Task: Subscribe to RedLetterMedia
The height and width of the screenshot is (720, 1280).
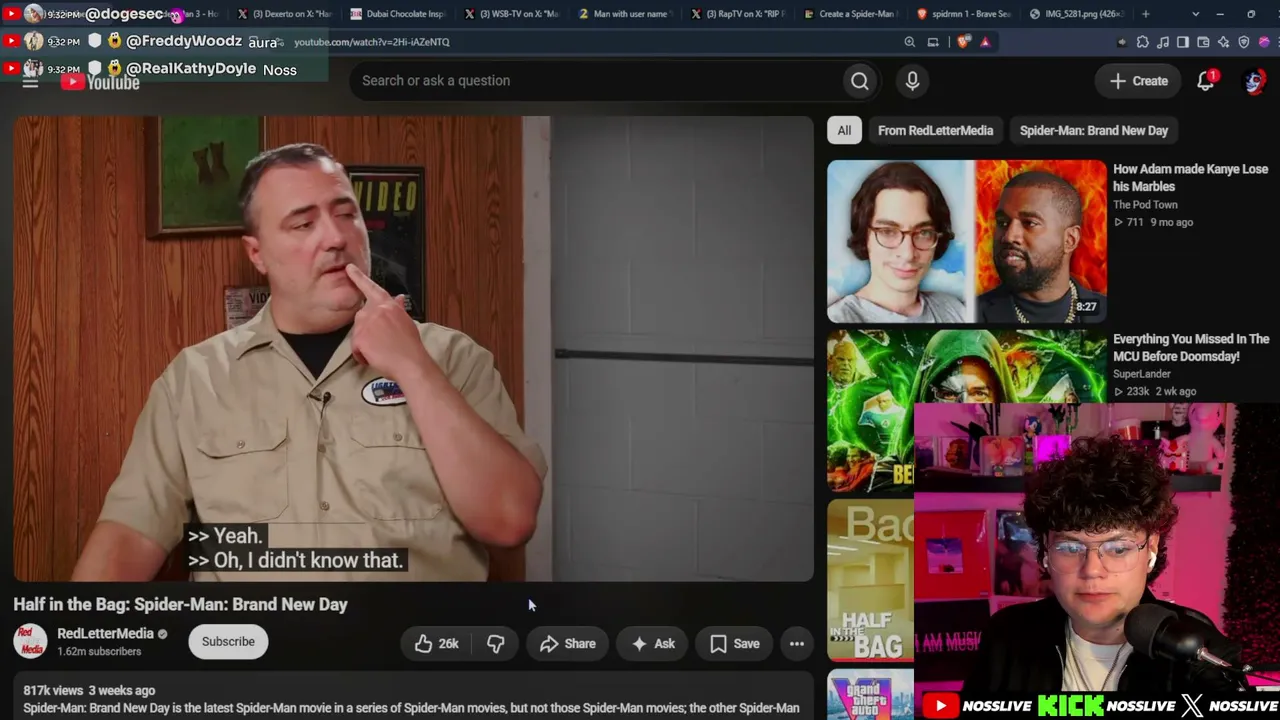Action: pyautogui.click(x=228, y=642)
